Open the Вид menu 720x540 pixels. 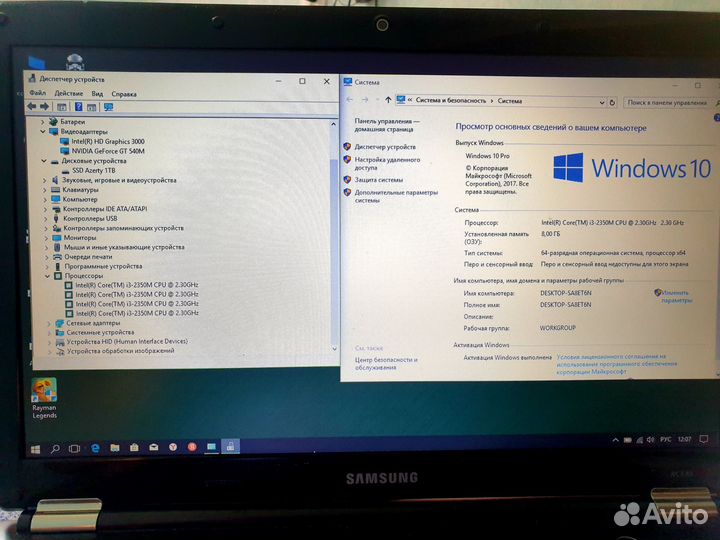click(x=97, y=94)
